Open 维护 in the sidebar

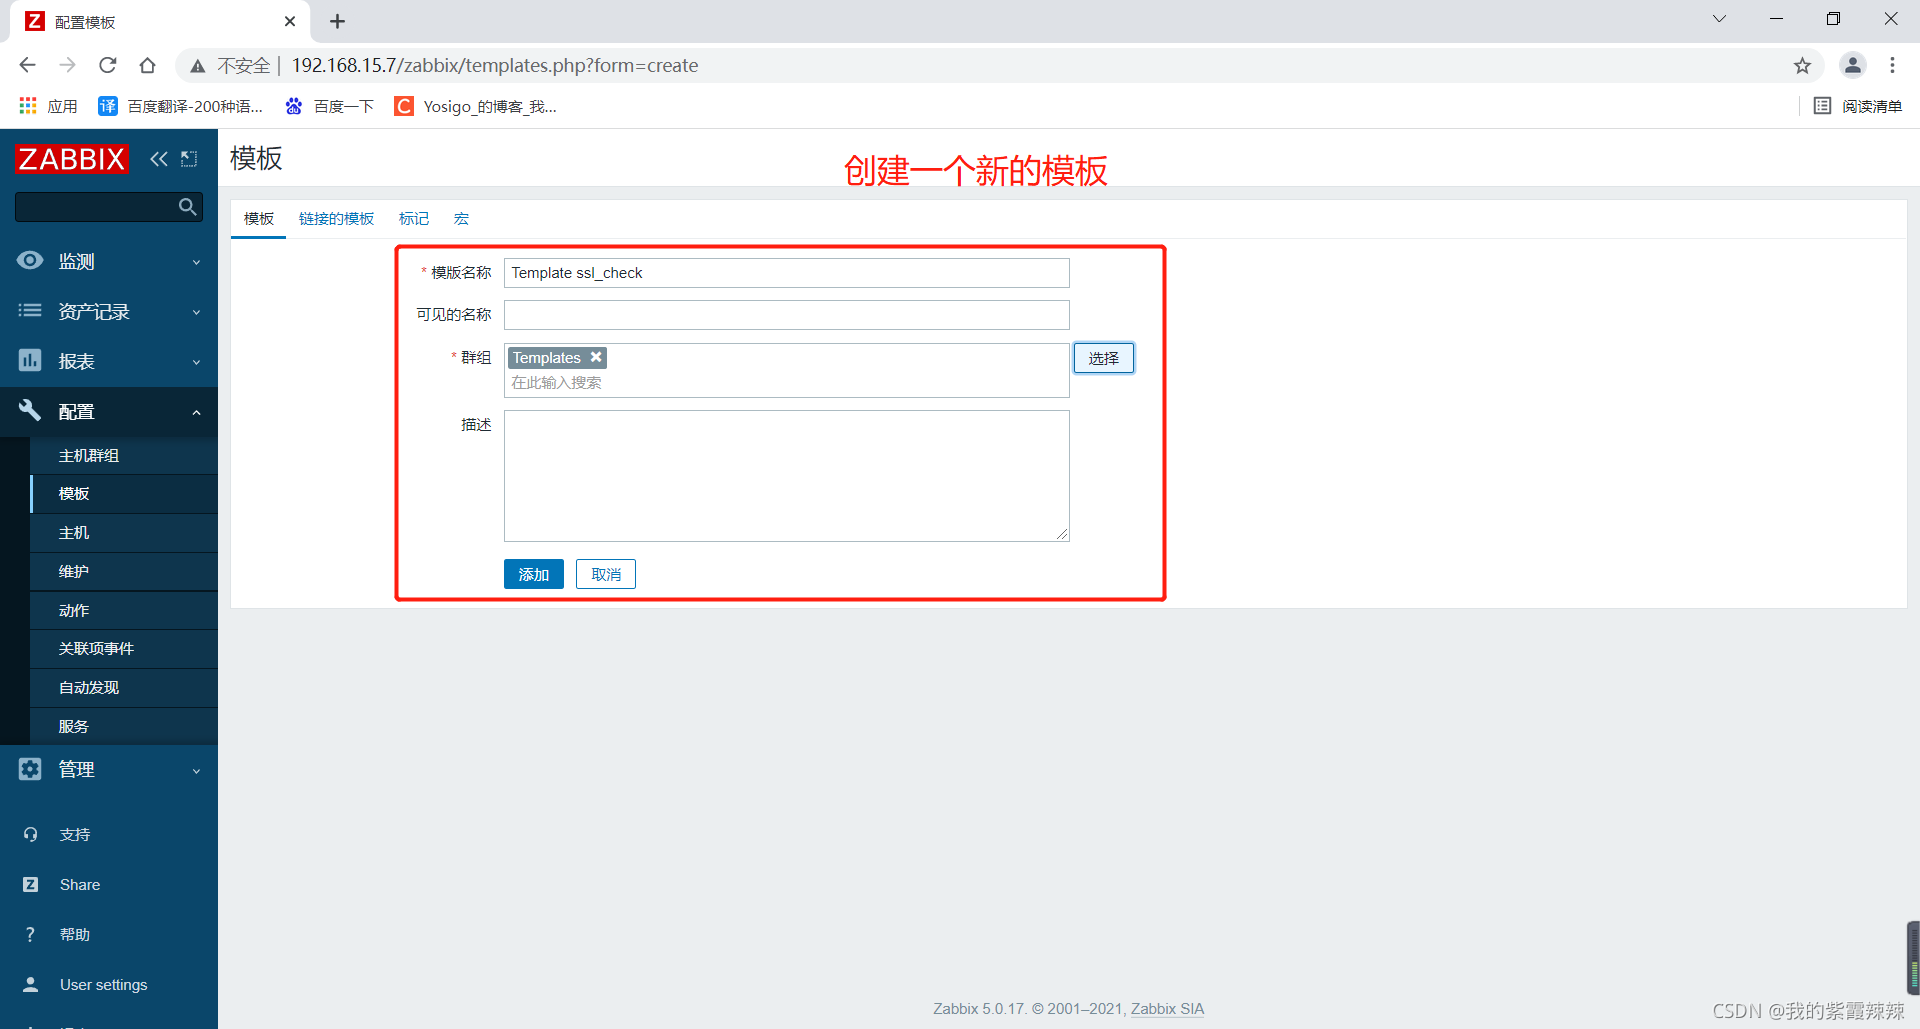124,571
